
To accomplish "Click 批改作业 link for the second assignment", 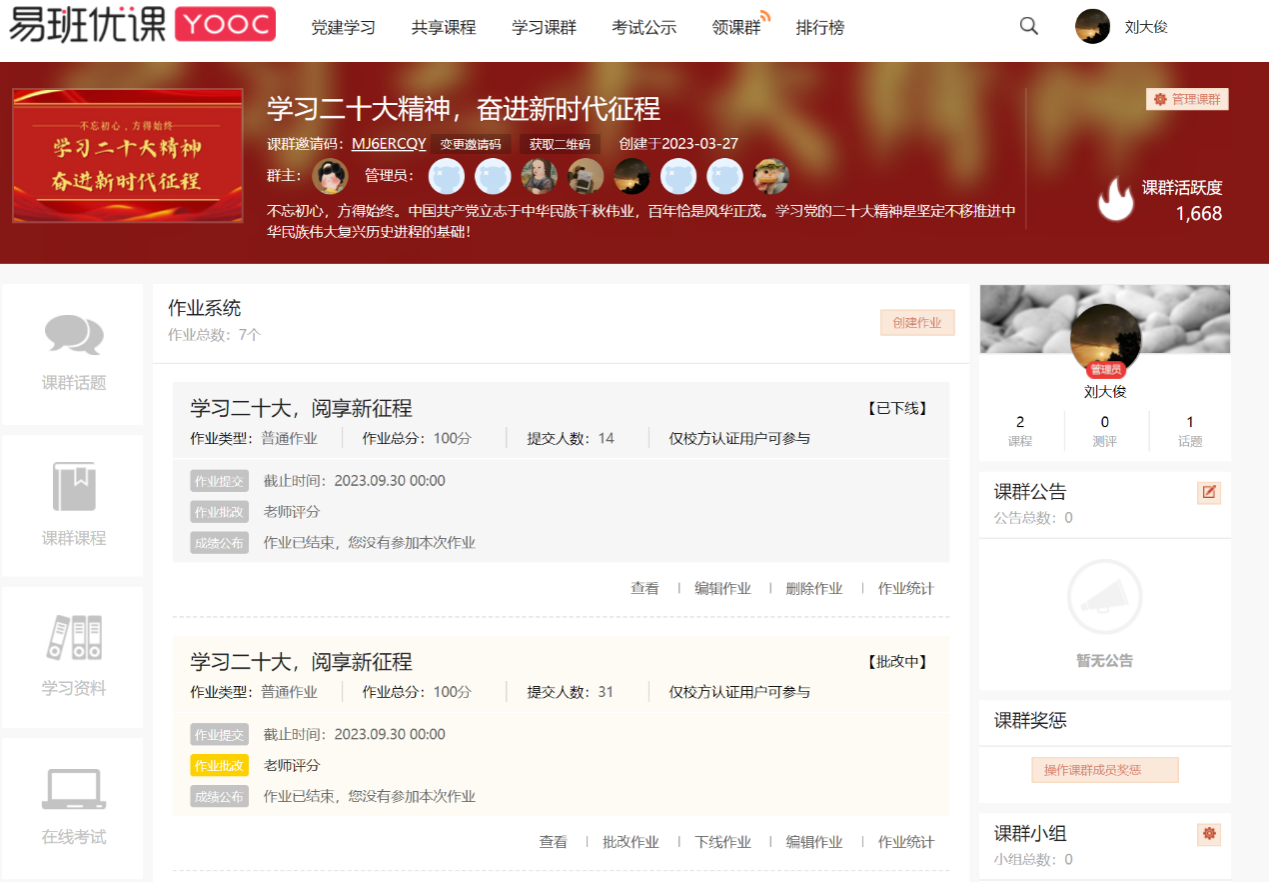I will point(630,842).
